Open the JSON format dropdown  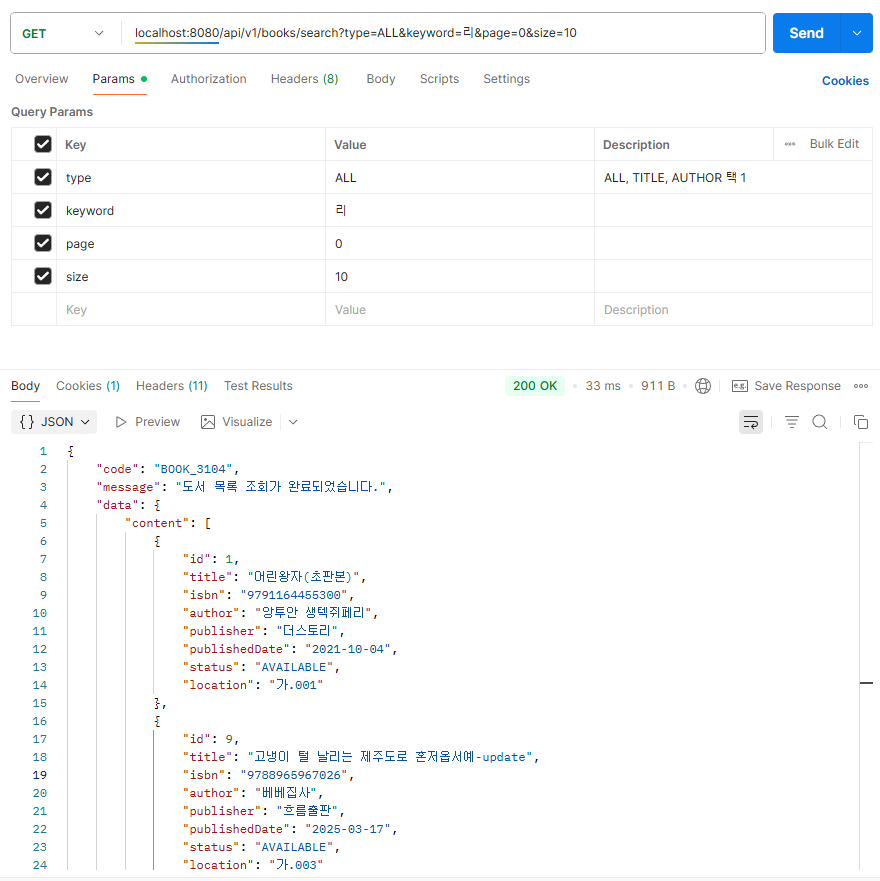point(55,422)
